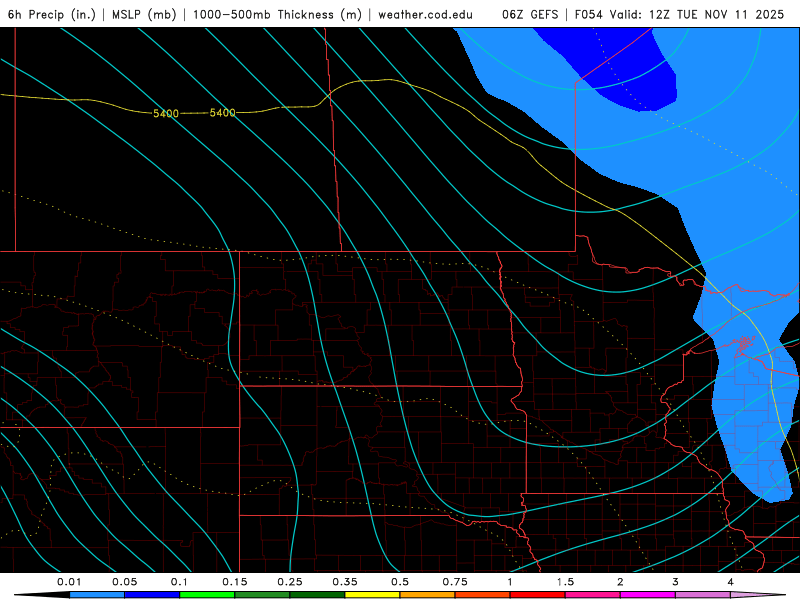Viewport: 800px width, 600px height.
Task: Select the bright green 0.1 legend color
Action: (x=207, y=595)
